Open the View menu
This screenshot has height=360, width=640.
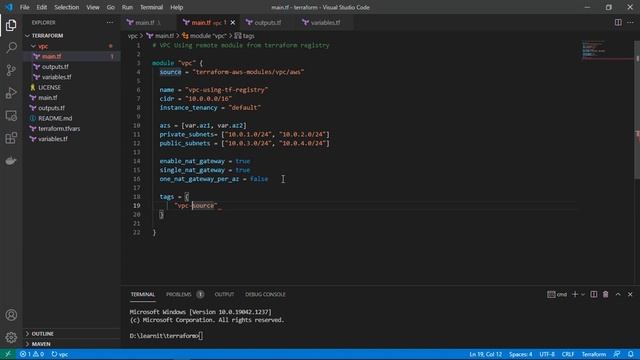tap(93, 7)
